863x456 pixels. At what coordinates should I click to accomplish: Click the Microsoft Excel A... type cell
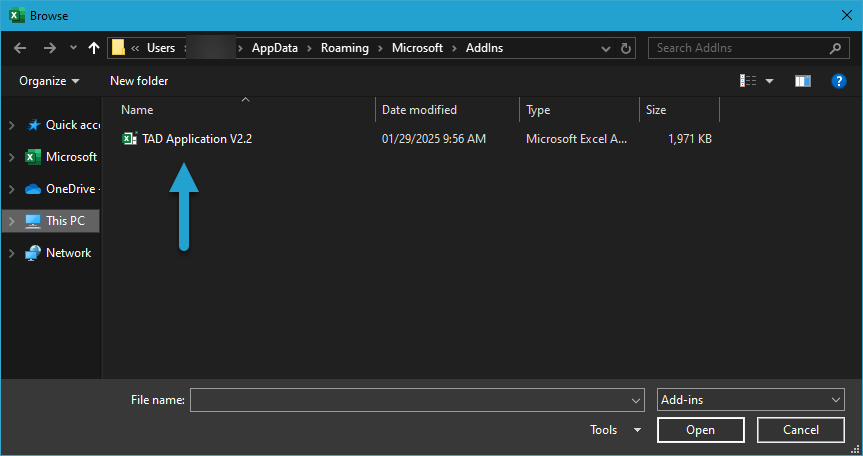(576, 139)
